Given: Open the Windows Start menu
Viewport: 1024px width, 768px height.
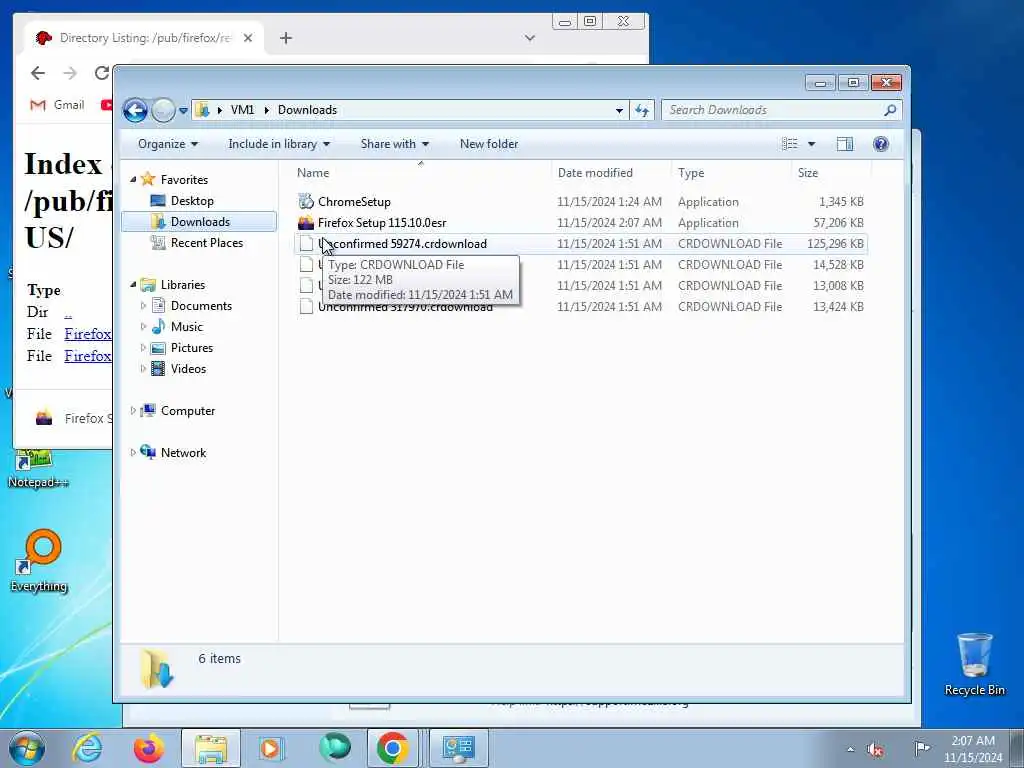Looking at the screenshot, I should (x=26, y=748).
